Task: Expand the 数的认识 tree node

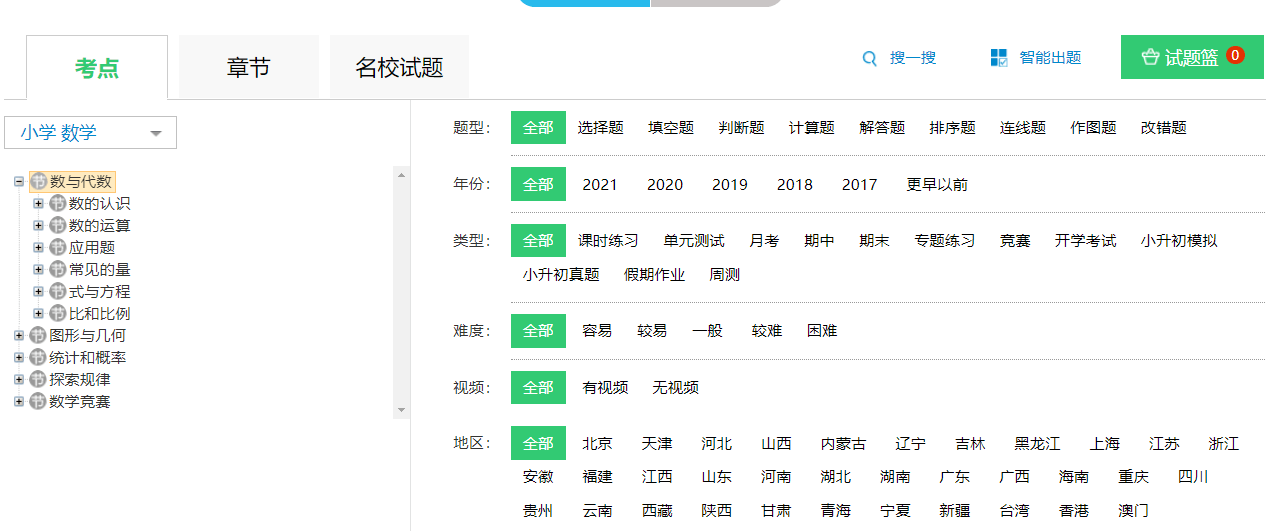Action: click(39, 204)
